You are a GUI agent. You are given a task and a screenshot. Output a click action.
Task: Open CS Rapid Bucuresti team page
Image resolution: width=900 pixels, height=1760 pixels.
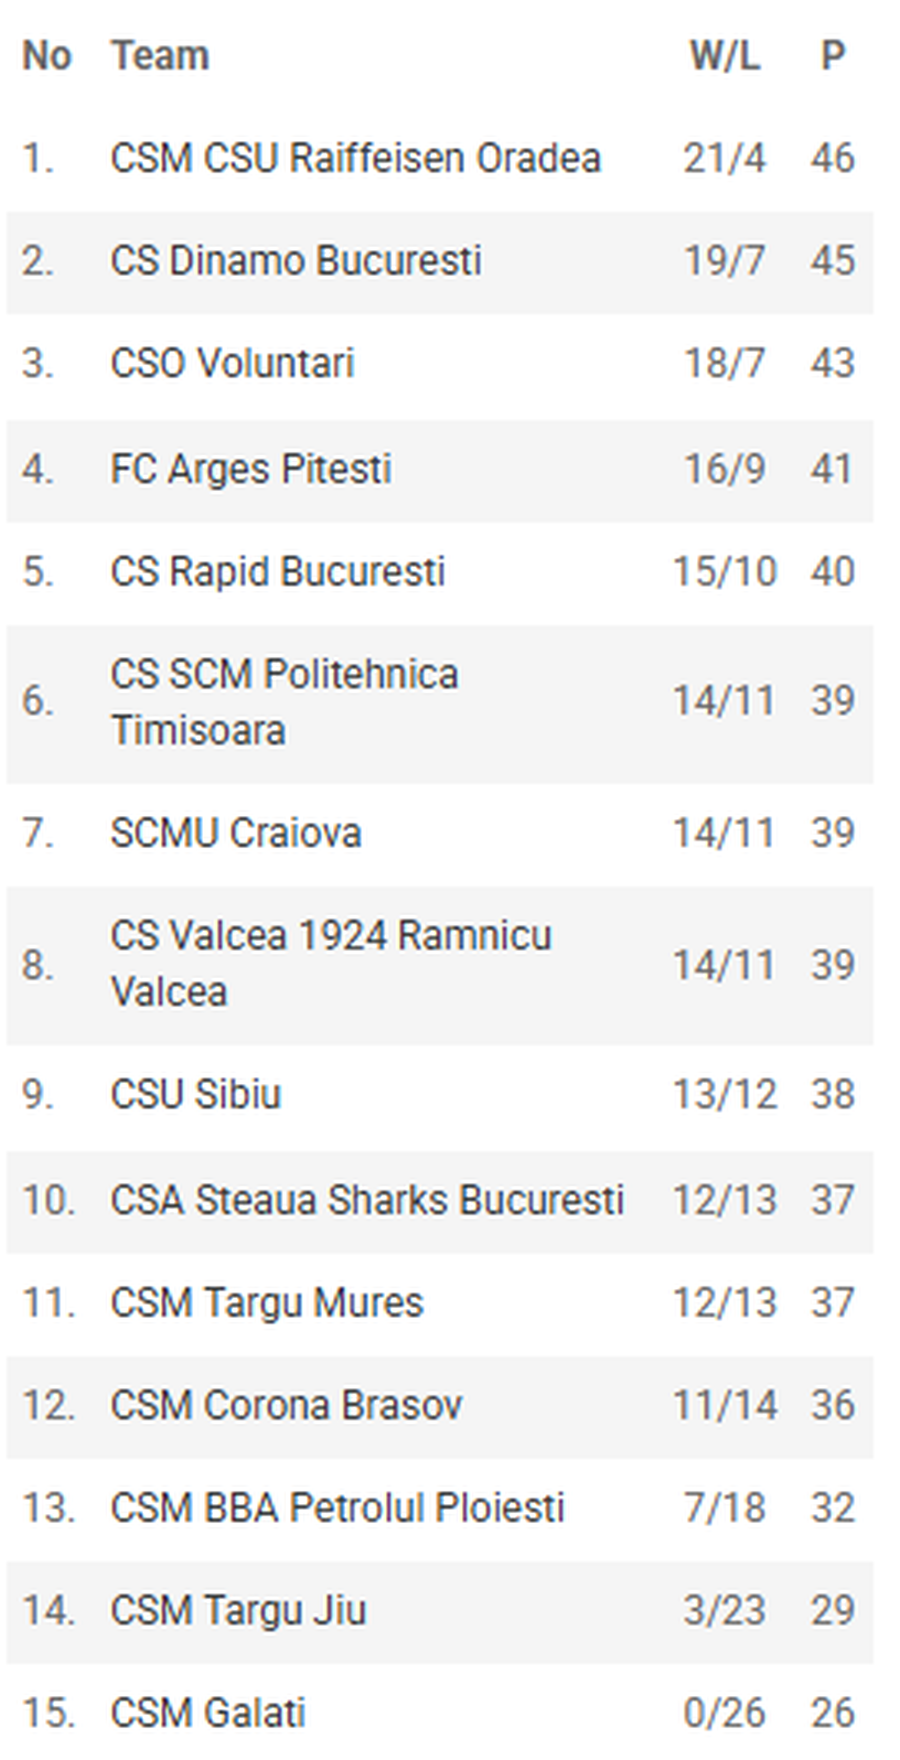[x=277, y=572]
